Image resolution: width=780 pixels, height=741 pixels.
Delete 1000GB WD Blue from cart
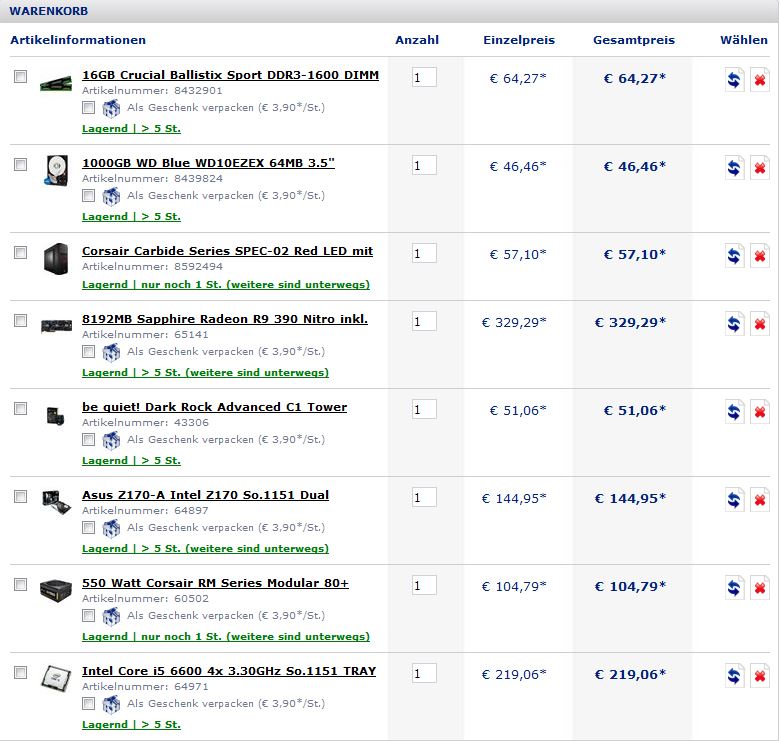click(760, 168)
